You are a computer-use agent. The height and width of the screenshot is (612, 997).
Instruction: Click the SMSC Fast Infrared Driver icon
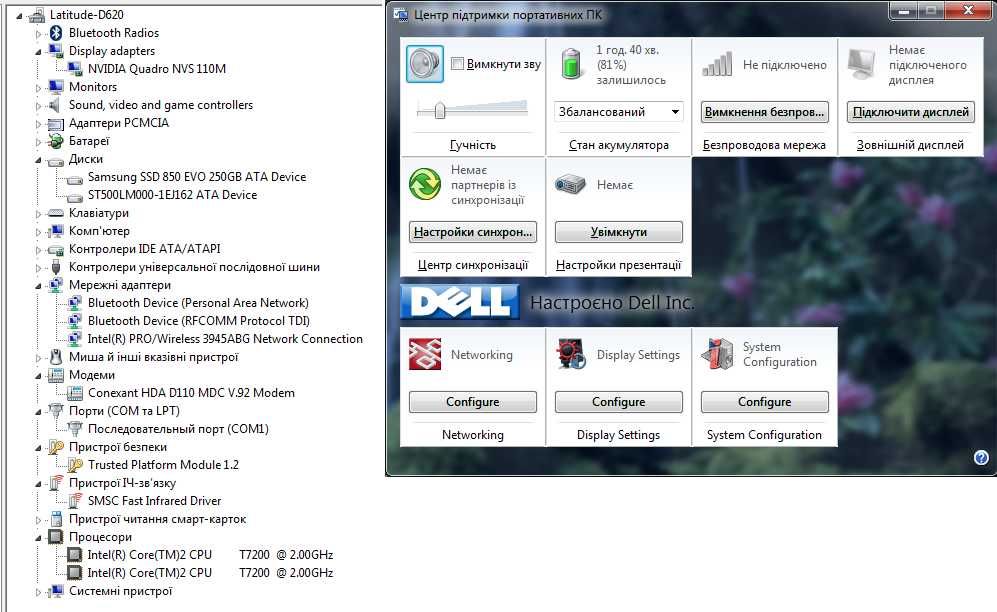tap(74, 501)
